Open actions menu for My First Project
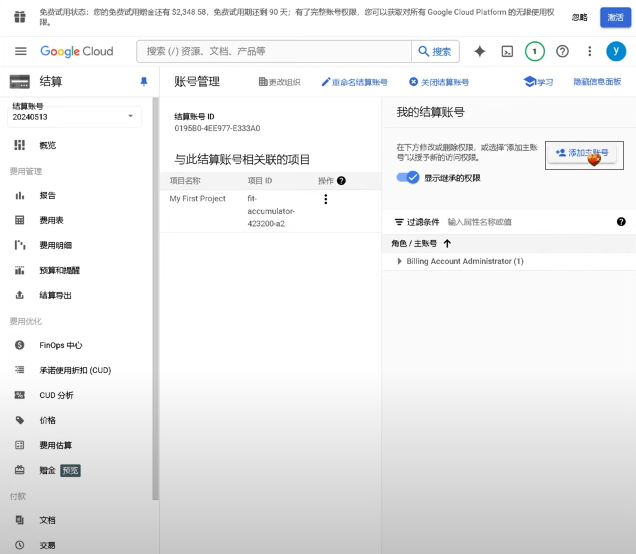Image resolution: width=636 pixels, height=554 pixels. click(325, 199)
